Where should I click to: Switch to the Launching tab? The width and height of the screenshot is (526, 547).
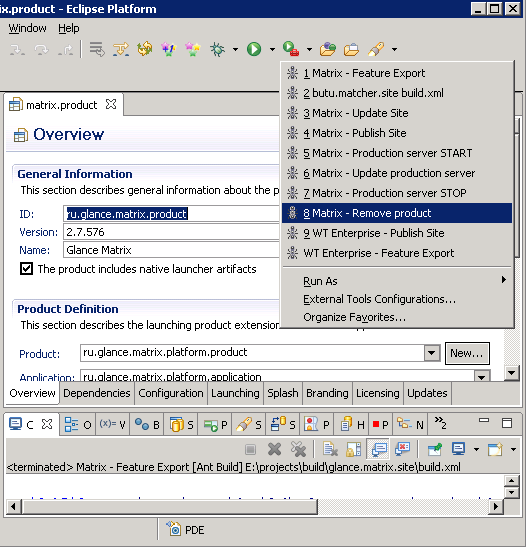coord(235,393)
